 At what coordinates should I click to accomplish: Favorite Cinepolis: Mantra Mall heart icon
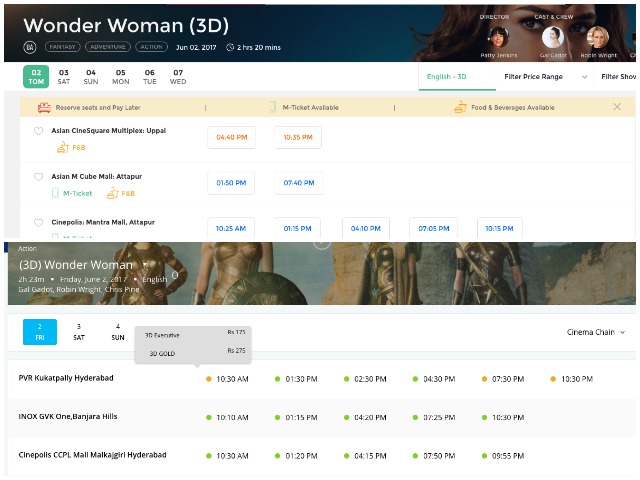pyautogui.click(x=38, y=222)
